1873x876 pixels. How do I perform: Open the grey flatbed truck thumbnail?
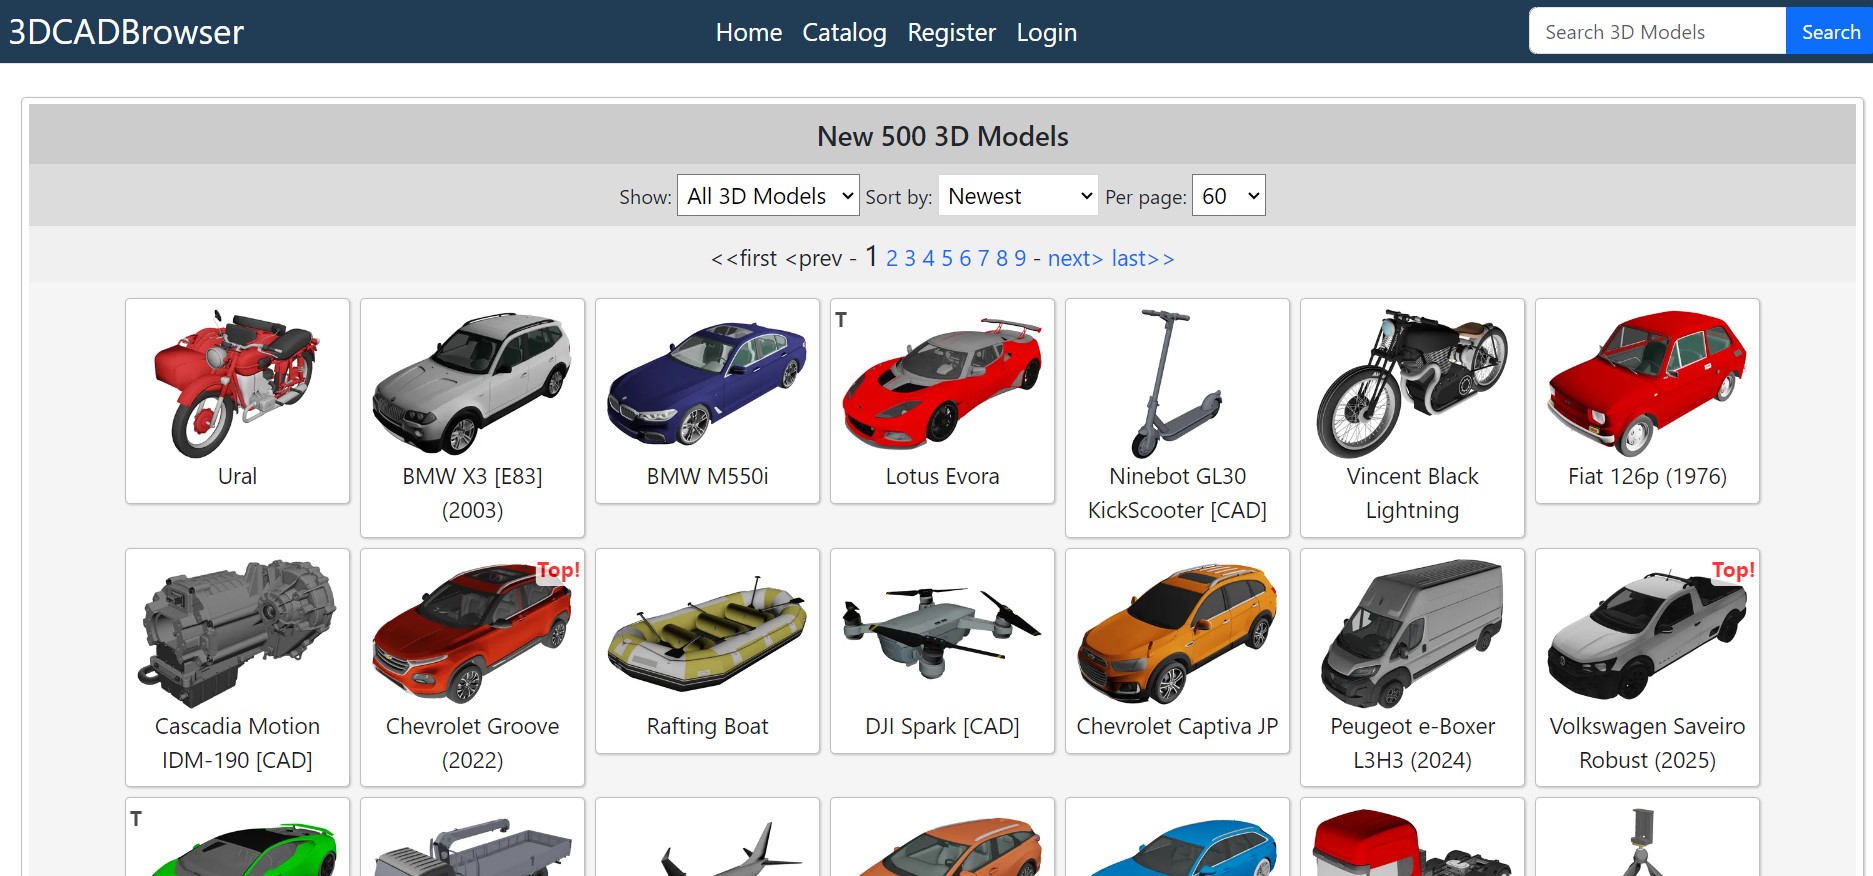(x=472, y=846)
